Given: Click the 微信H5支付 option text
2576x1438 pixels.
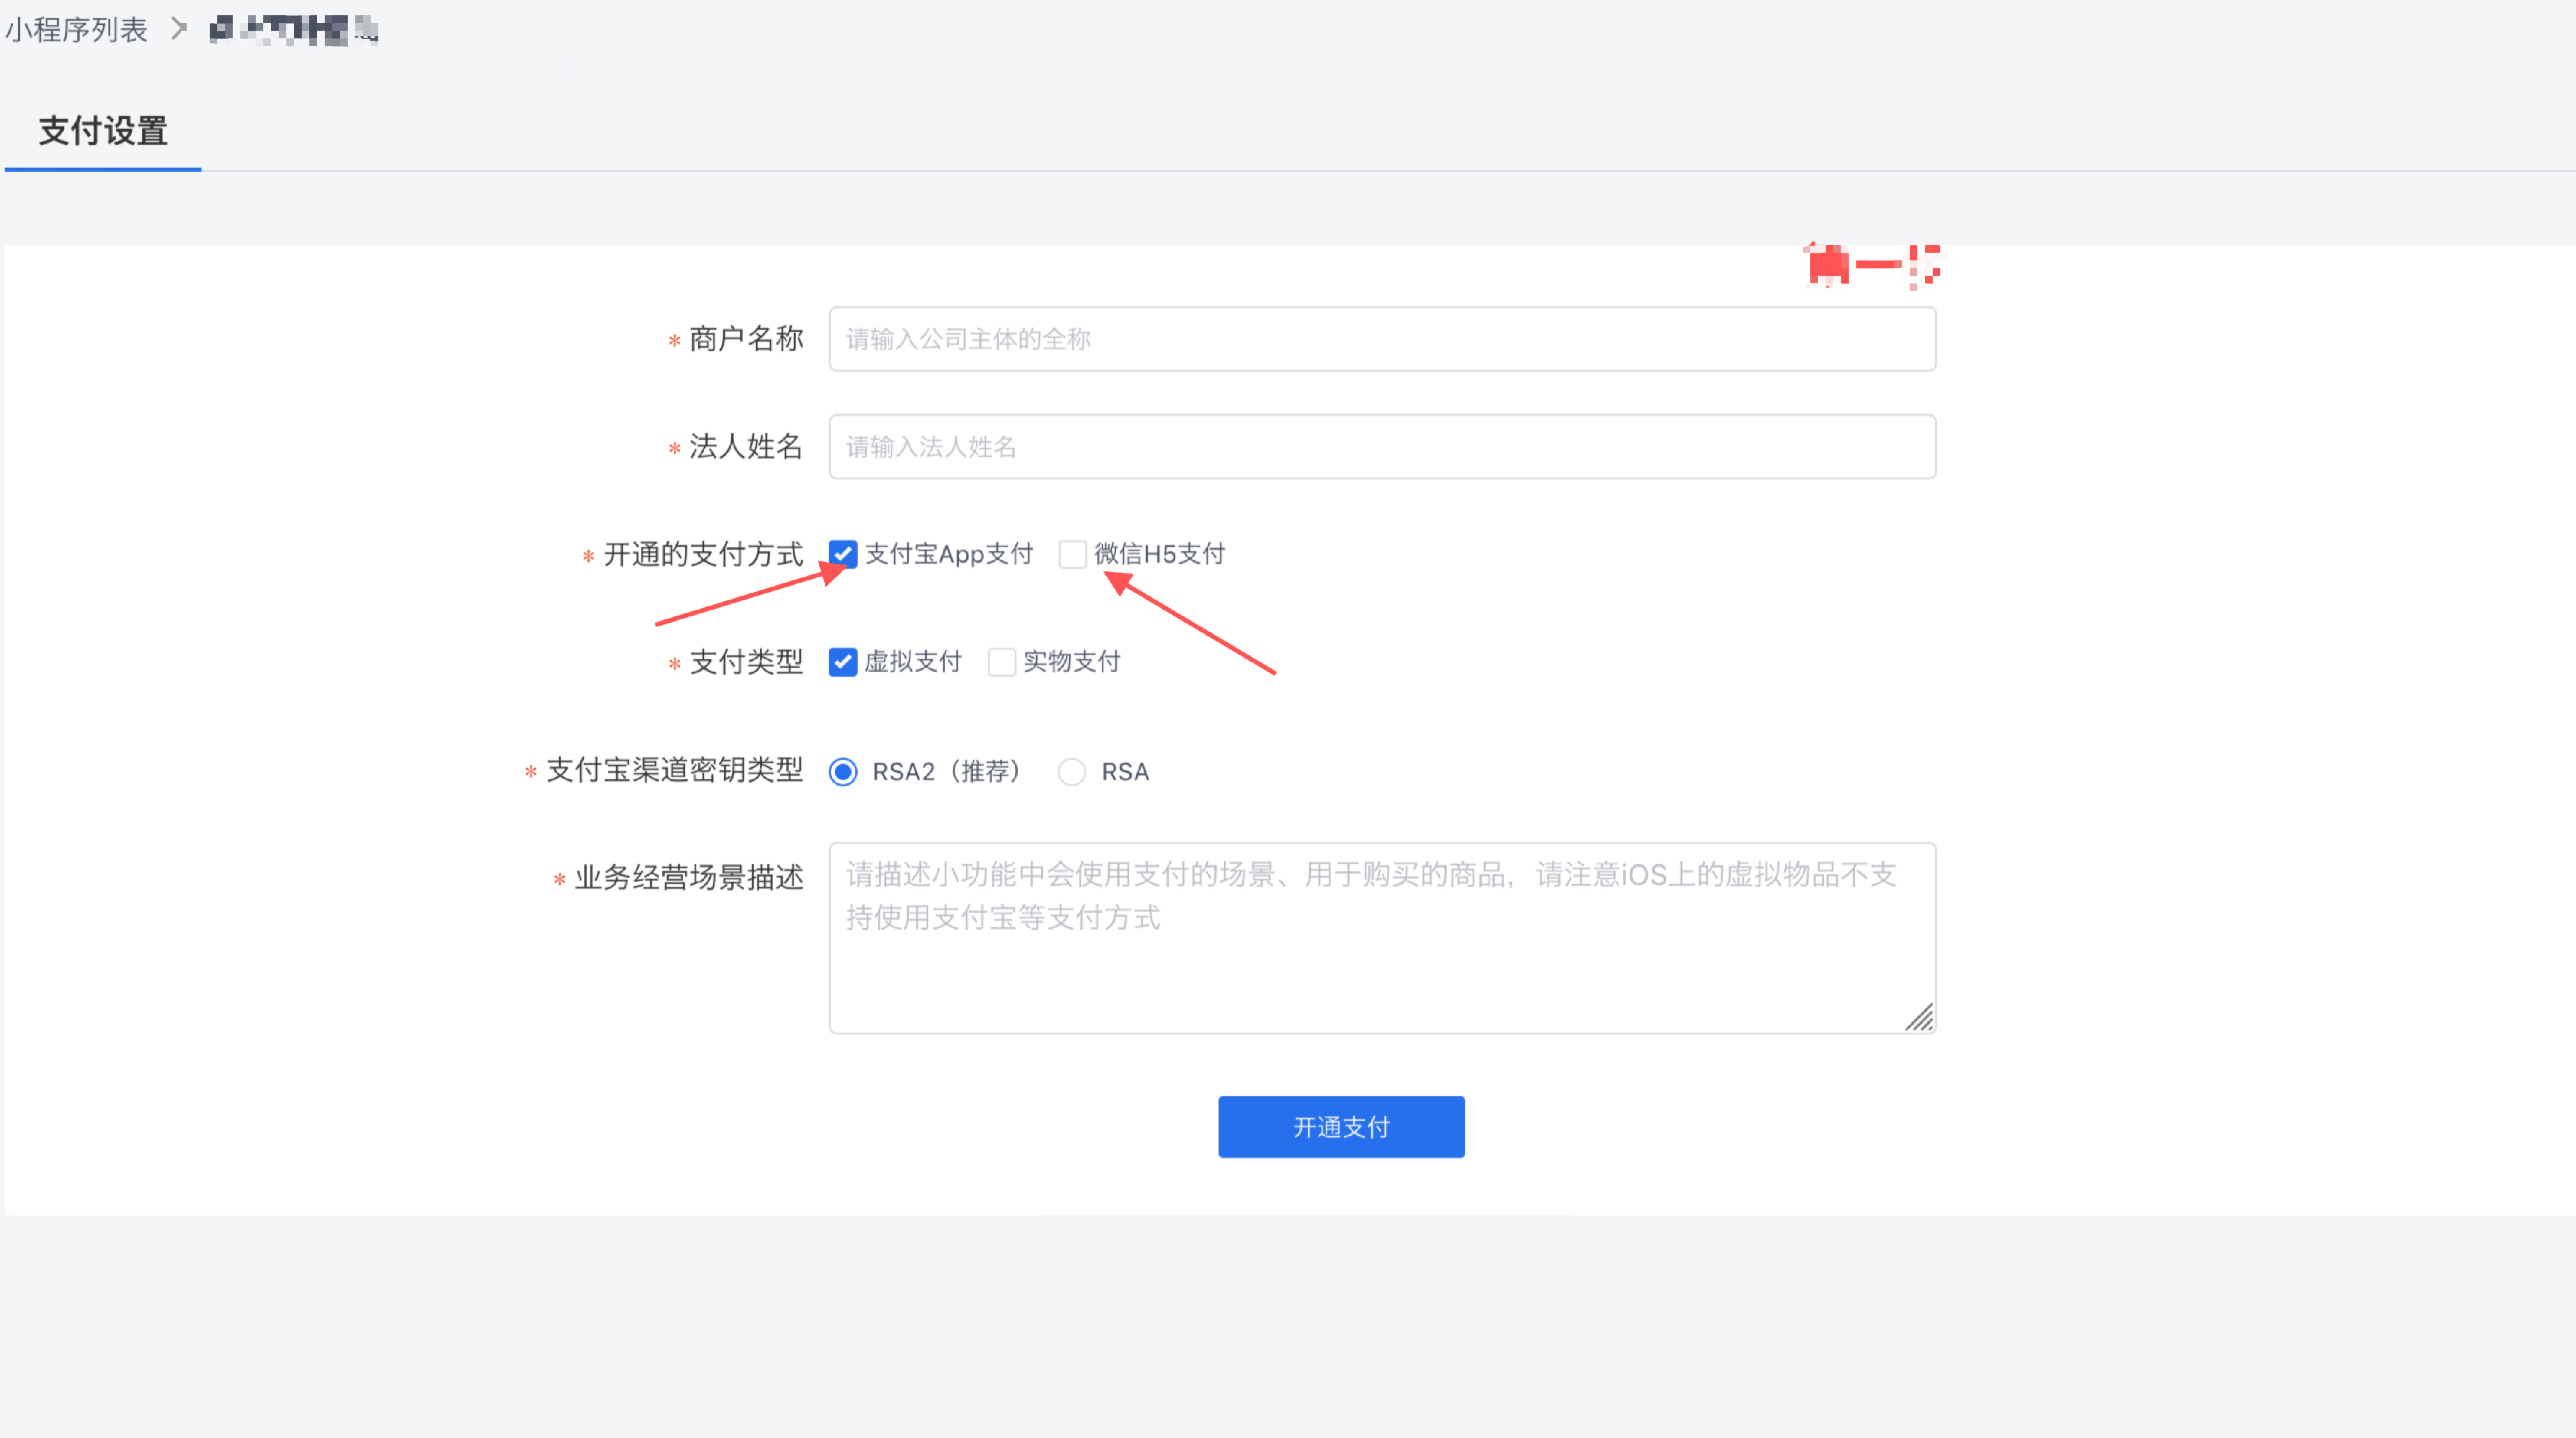Looking at the screenshot, I should pyautogui.click(x=1160, y=554).
